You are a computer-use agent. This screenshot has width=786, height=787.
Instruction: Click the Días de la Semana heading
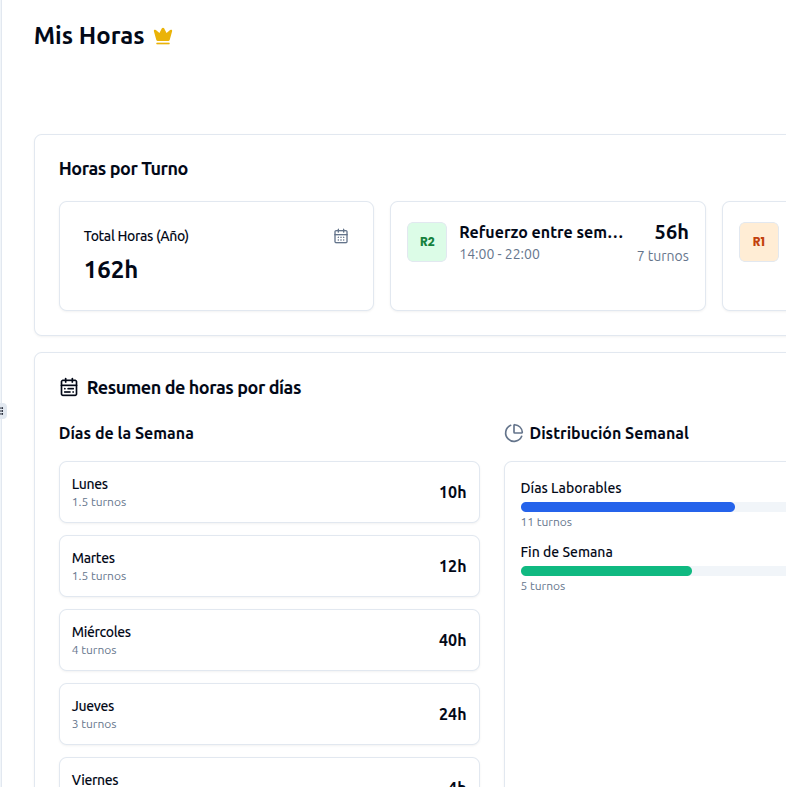[126, 433]
